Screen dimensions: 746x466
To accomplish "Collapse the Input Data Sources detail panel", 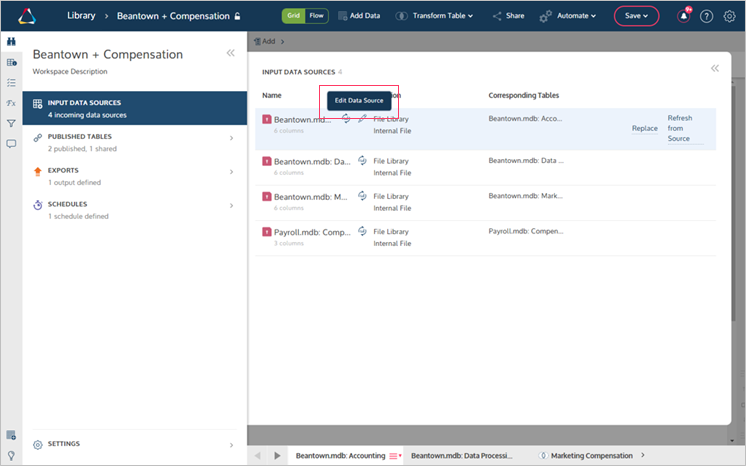I will click(x=715, y=69).
